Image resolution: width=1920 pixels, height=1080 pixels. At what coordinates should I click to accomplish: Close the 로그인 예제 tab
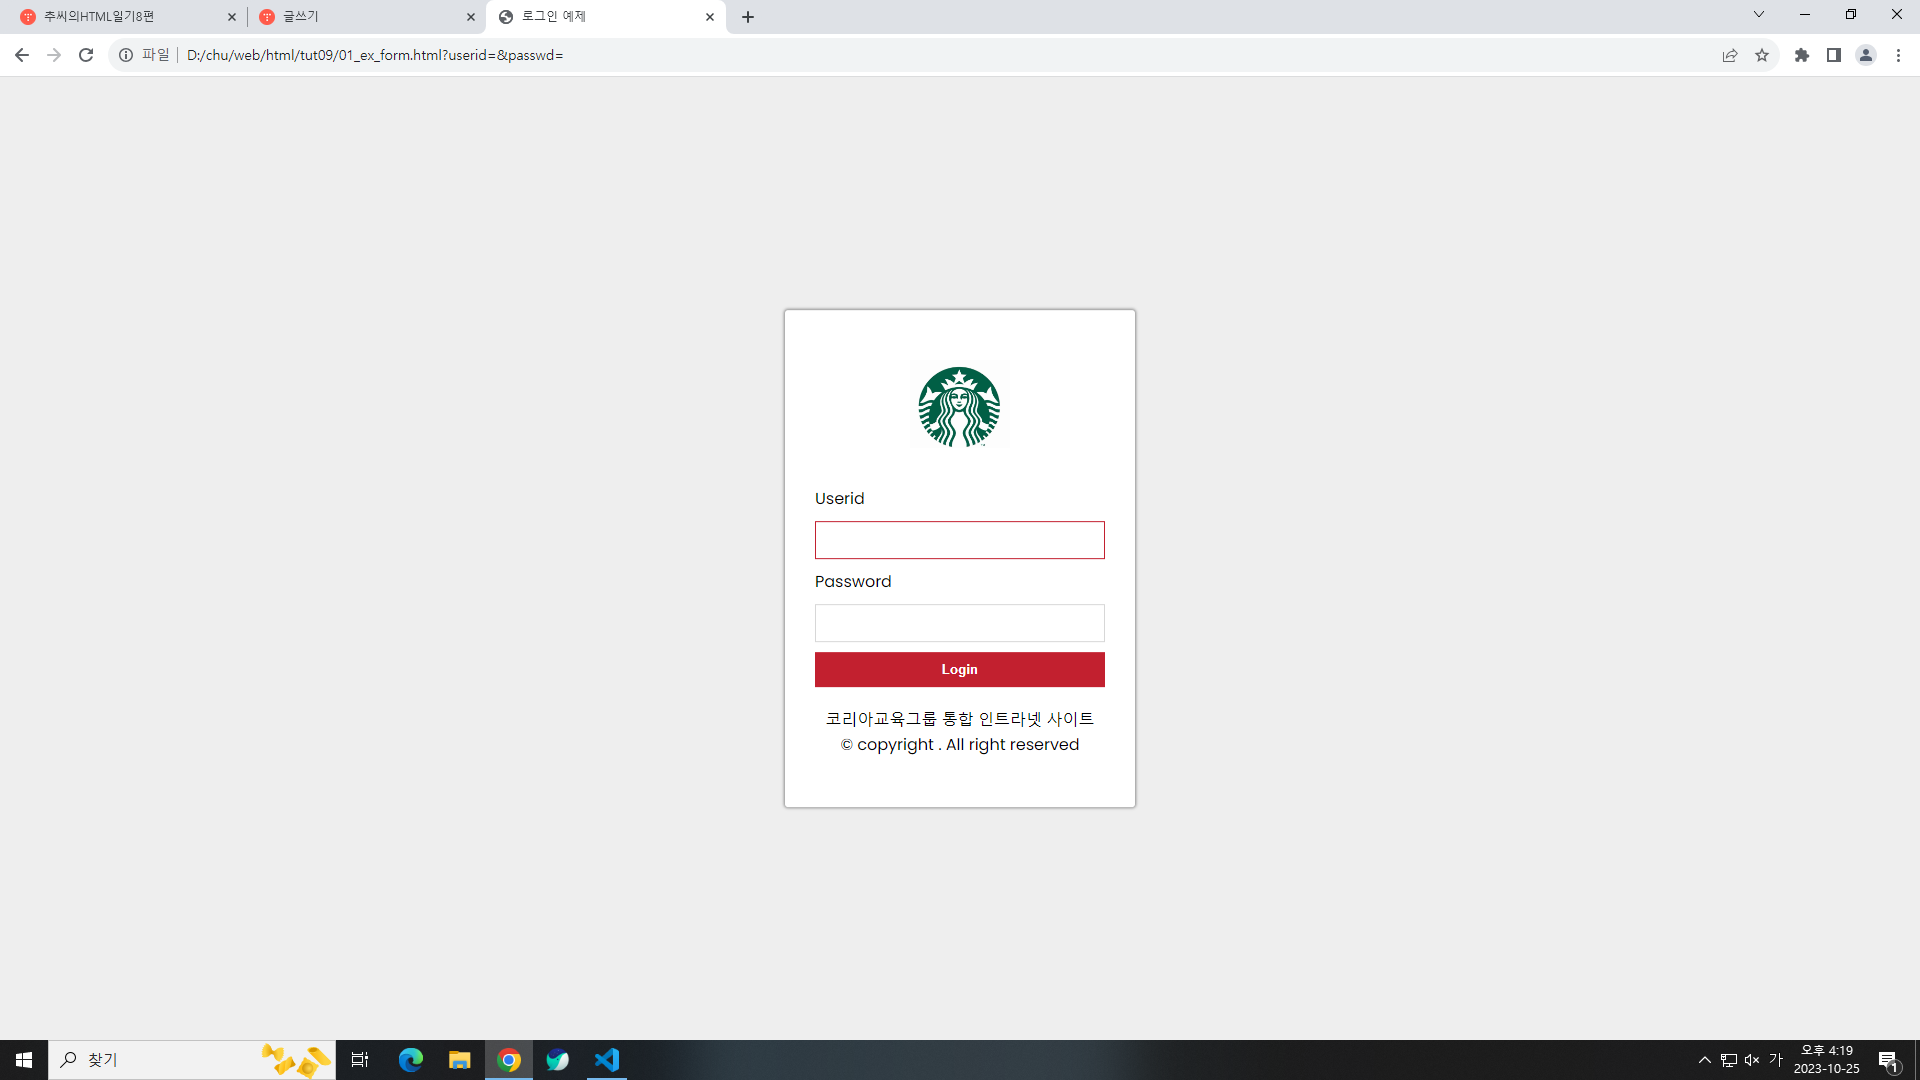[710, 17]
